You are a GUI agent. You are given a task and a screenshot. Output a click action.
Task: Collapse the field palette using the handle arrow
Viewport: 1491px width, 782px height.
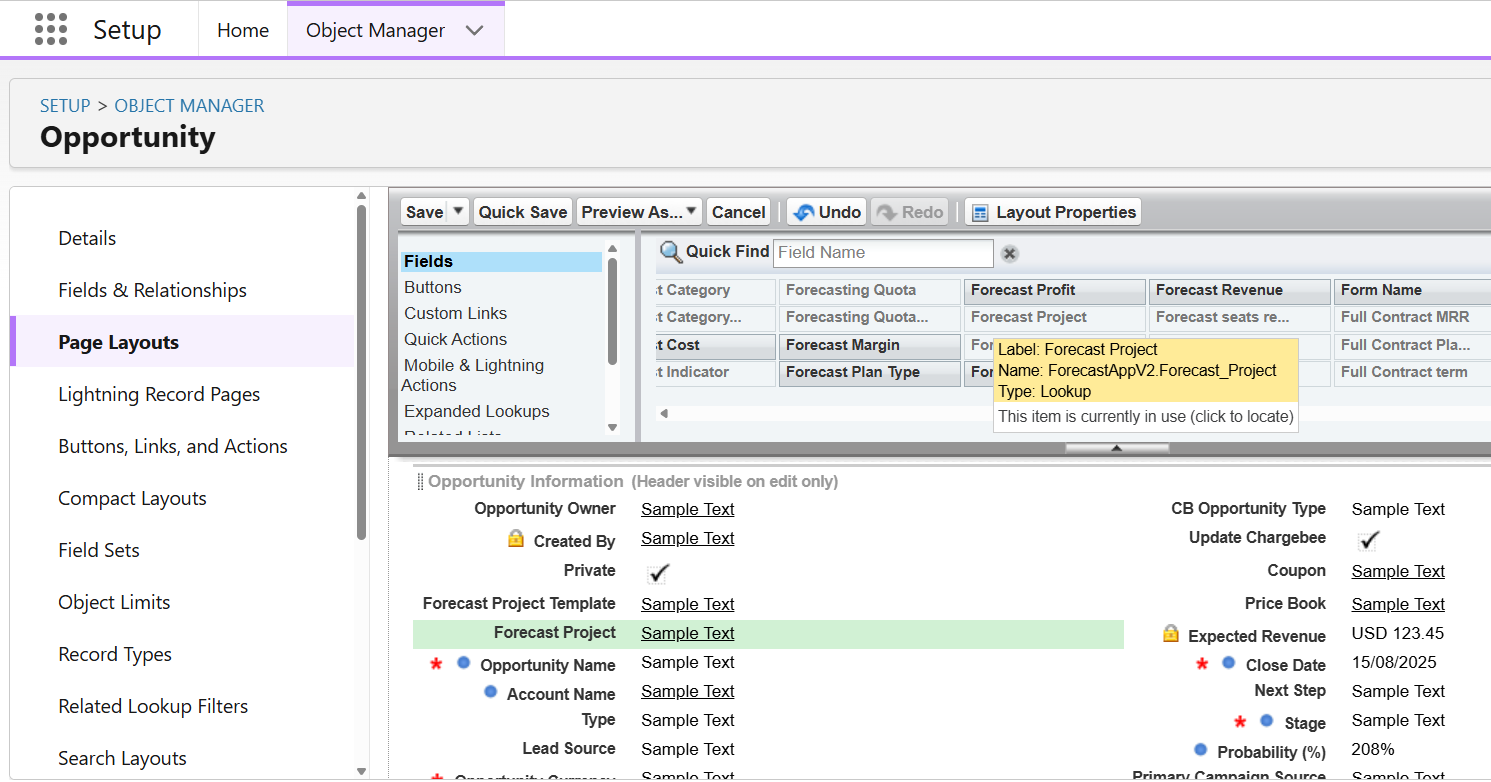point(1117,448)
